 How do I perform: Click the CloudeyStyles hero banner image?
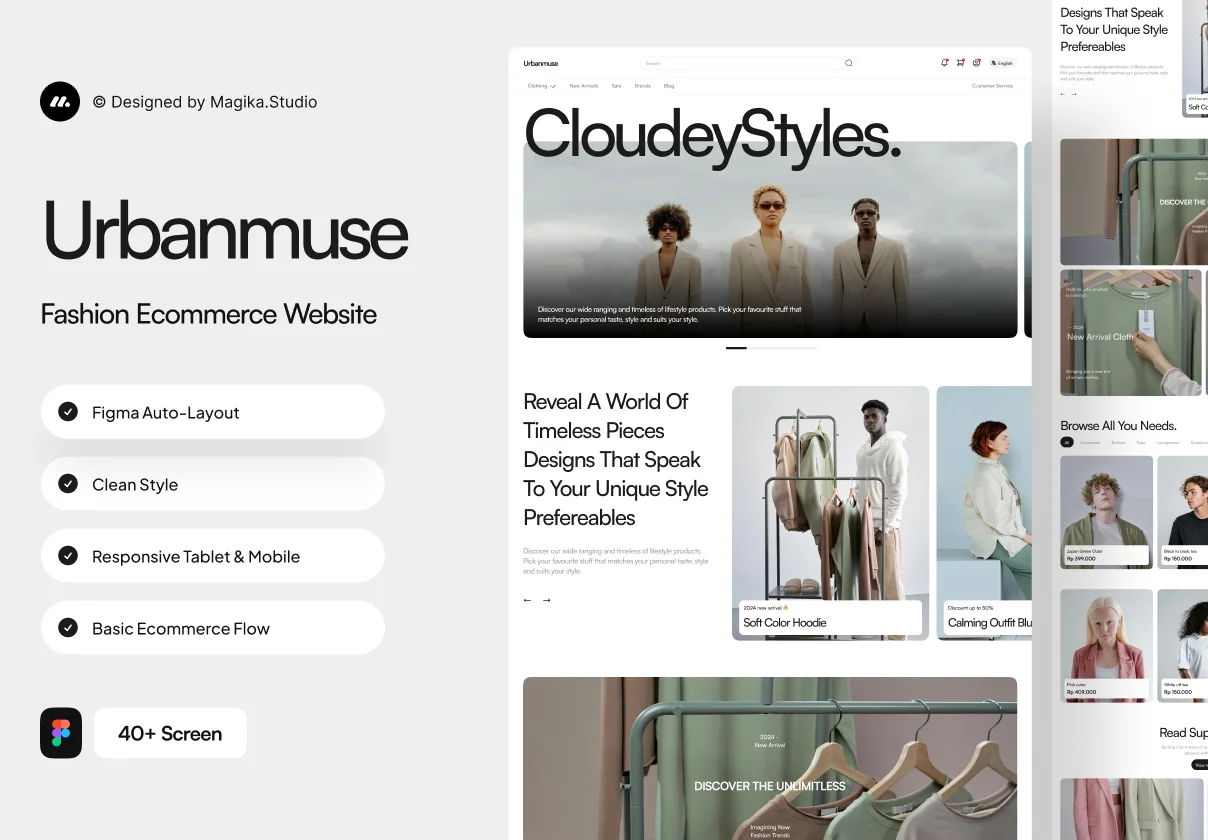point(770,239)
